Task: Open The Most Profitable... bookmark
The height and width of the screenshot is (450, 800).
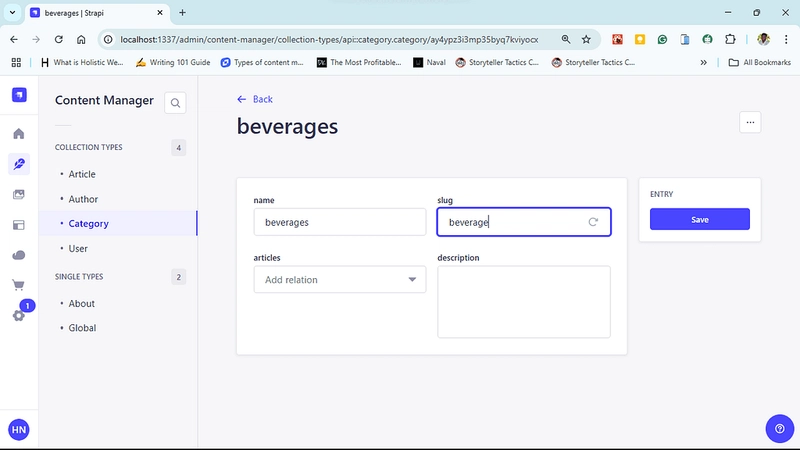Action: click(359, 62)
